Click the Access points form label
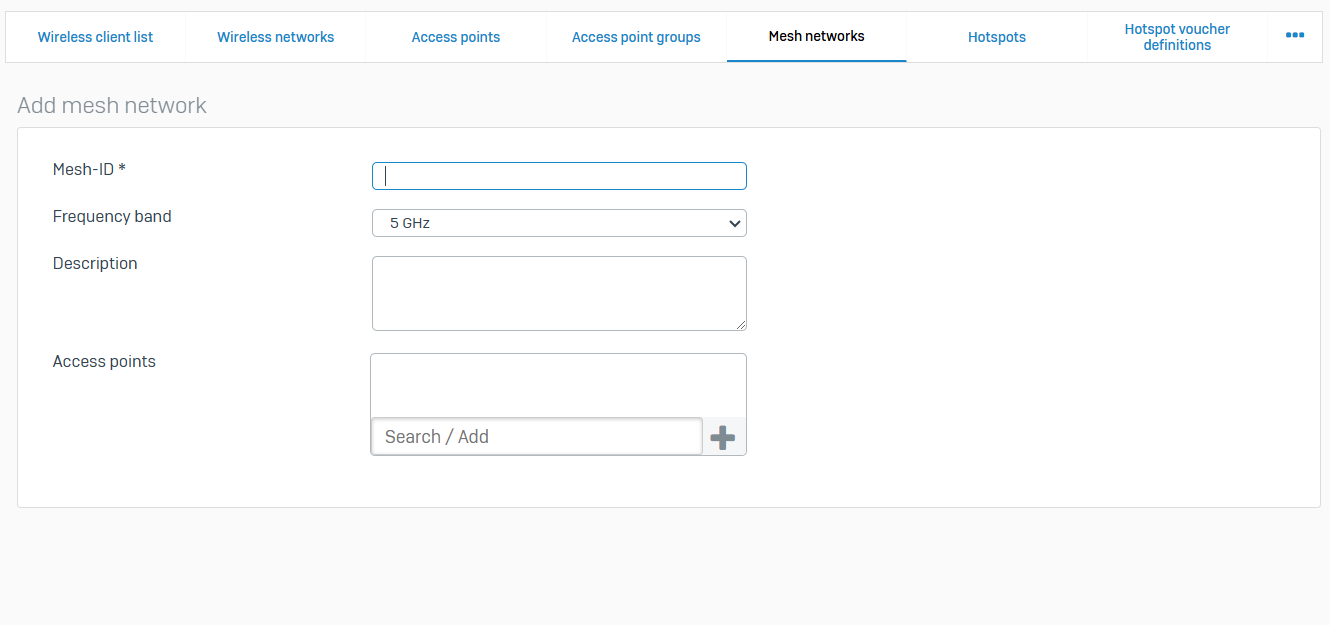 (x=104, y=362)
